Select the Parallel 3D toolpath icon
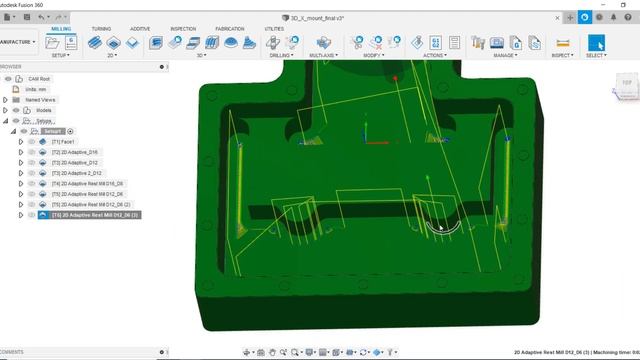The image size is (640, 360). click(193, 43)
